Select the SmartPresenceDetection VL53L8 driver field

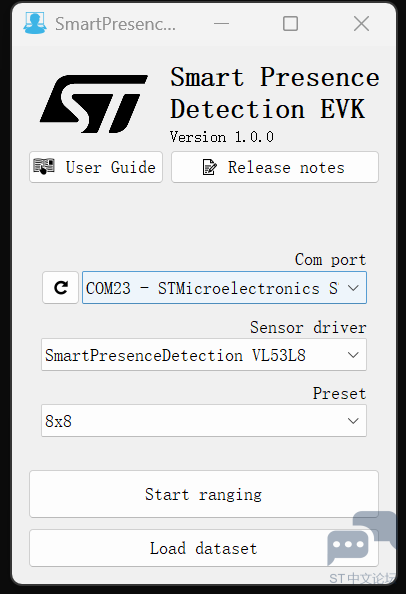pos(204,355)
